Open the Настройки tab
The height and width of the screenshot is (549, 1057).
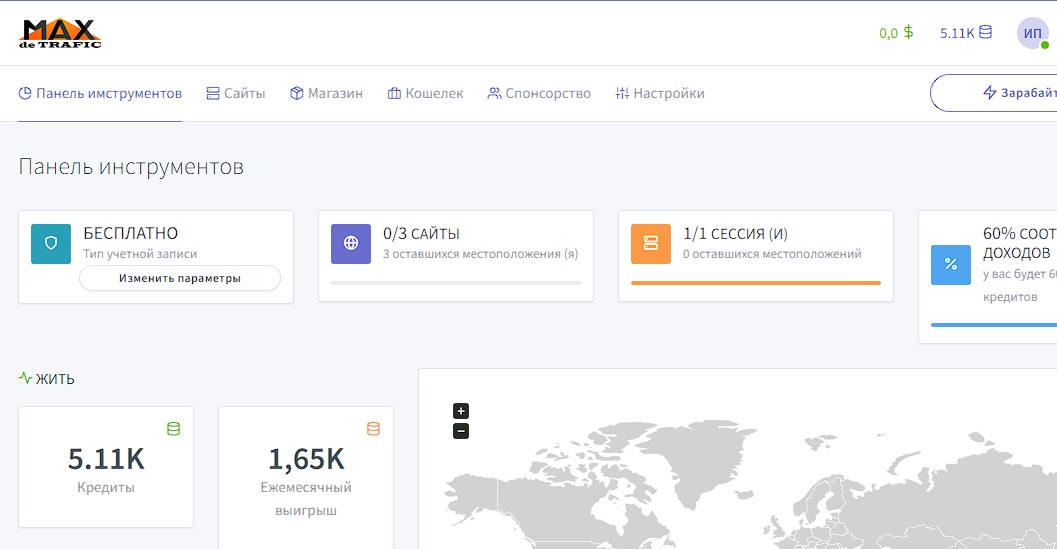point(660,93)
